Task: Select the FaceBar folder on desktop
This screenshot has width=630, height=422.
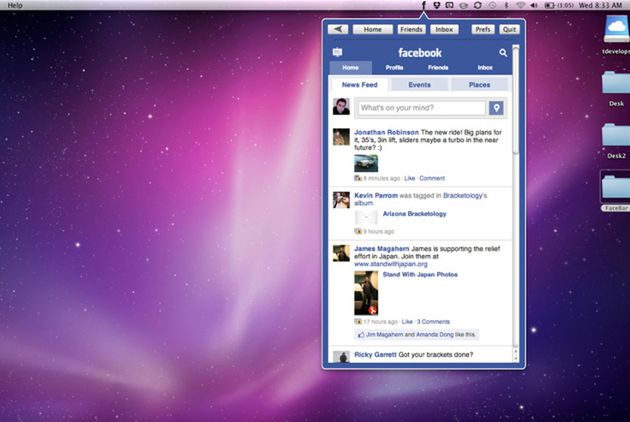Action: 616,187
